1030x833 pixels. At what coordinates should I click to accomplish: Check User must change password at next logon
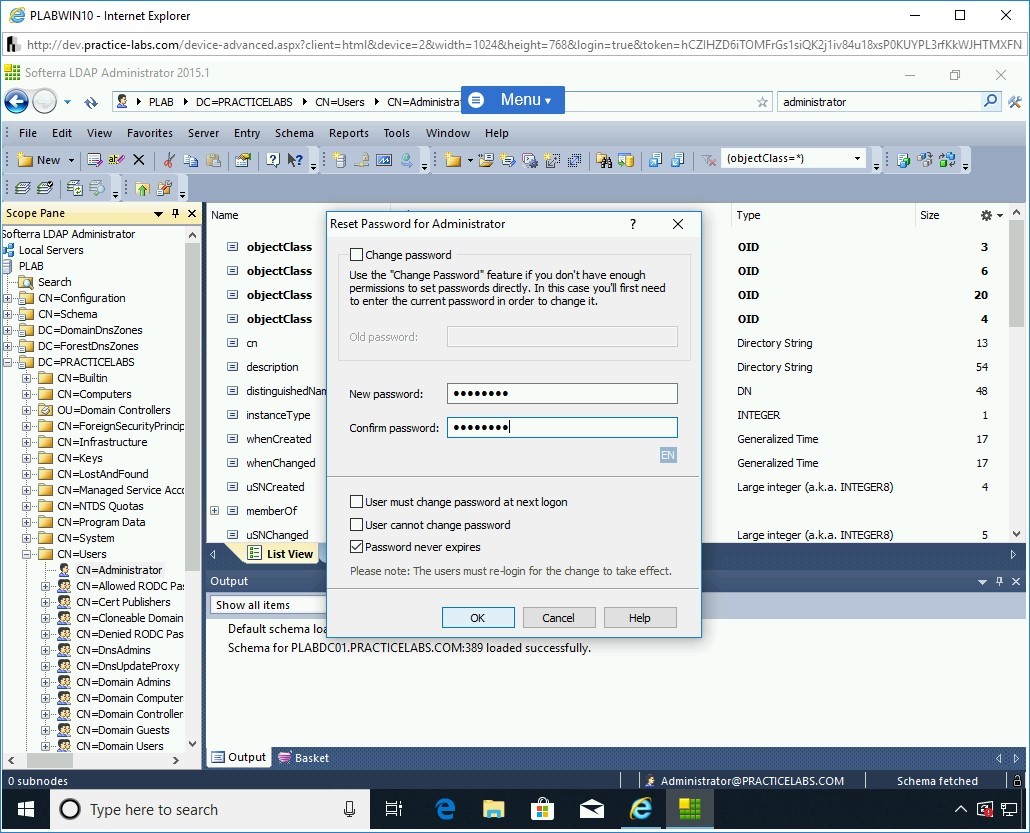357,502
